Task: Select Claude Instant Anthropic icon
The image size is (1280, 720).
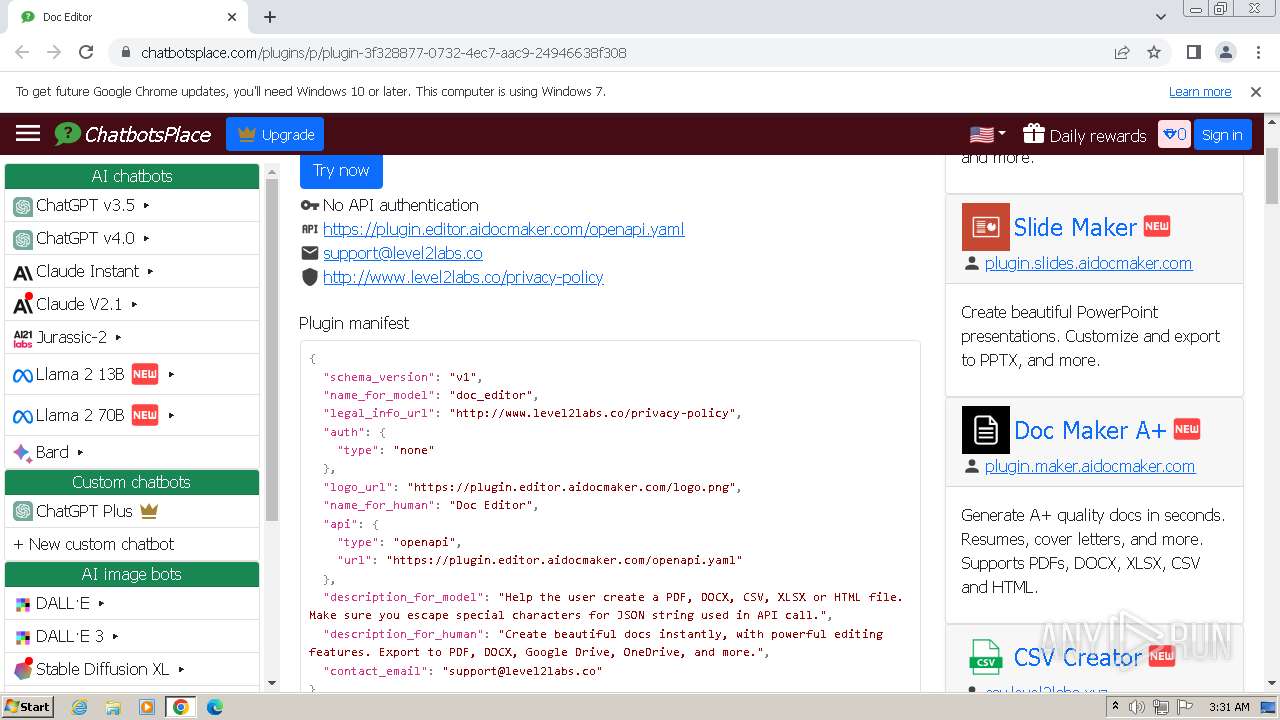Action: click(23, 272)
